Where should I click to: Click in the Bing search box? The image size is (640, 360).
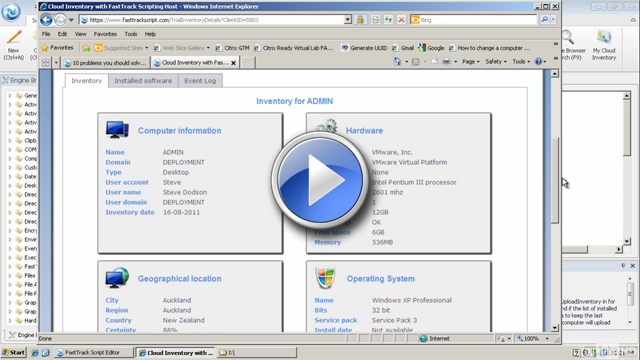479,20
